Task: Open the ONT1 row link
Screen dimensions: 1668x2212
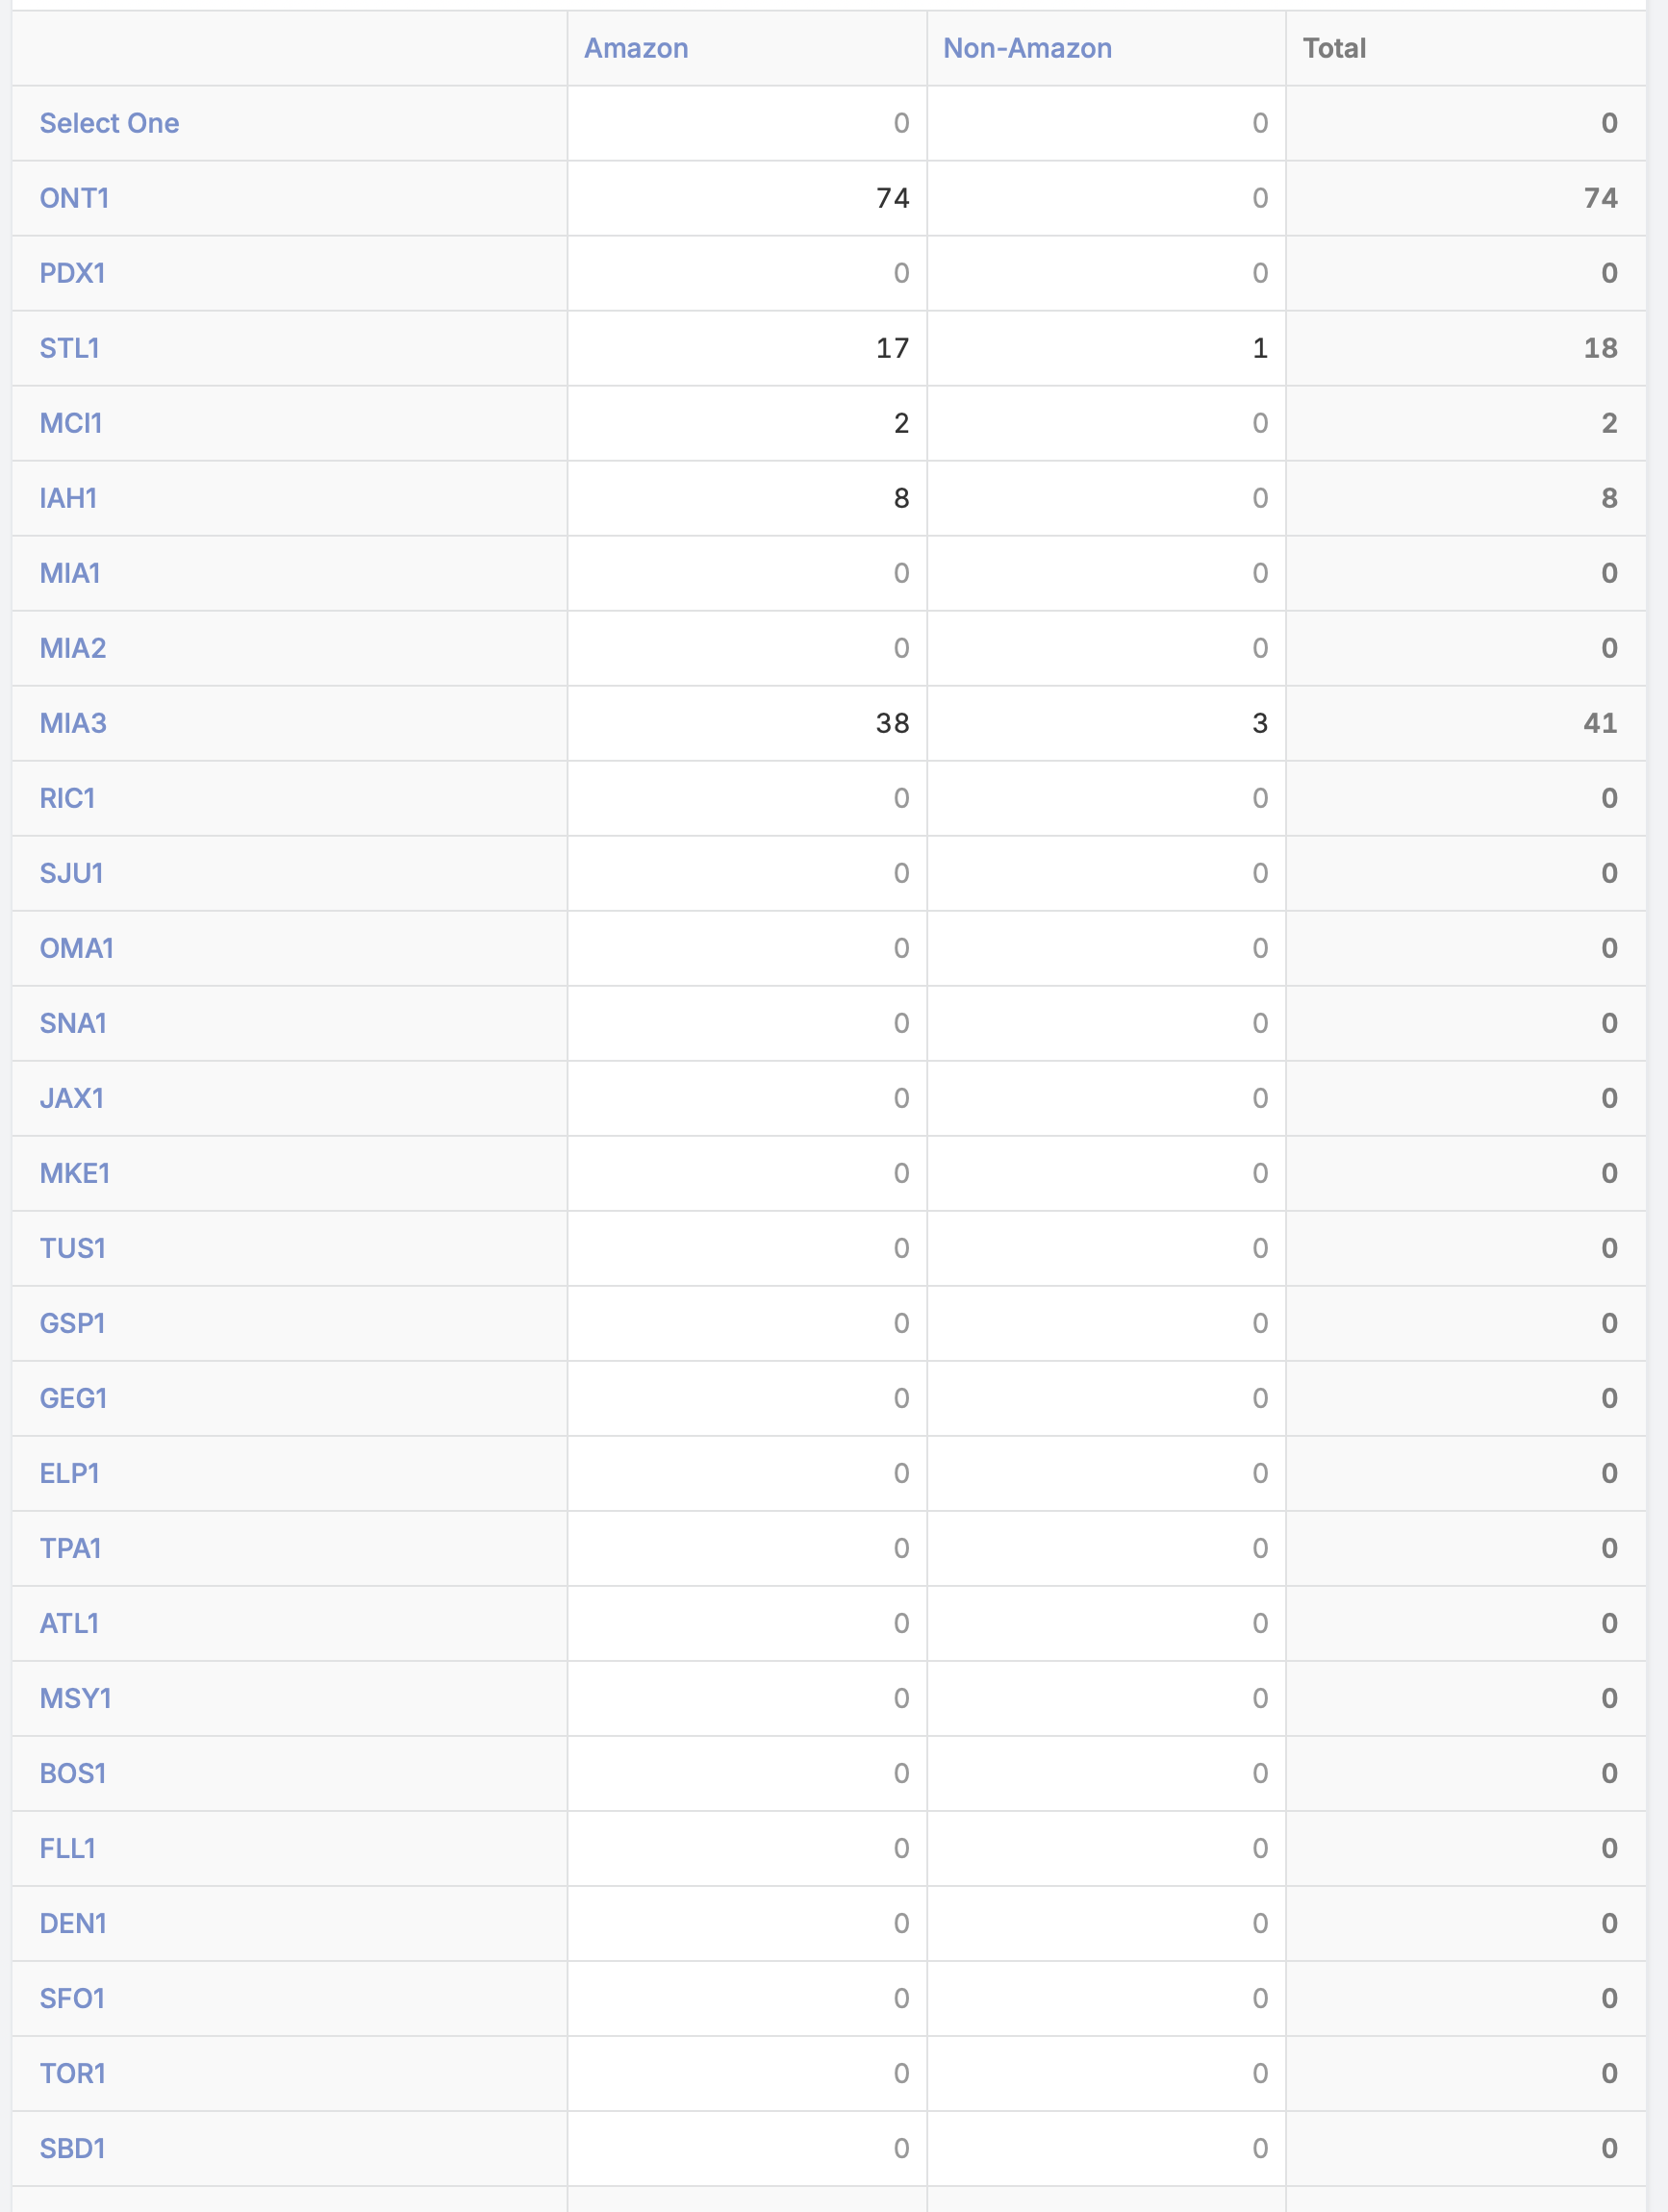Action: pyautogui.click(x=74, y=198)
